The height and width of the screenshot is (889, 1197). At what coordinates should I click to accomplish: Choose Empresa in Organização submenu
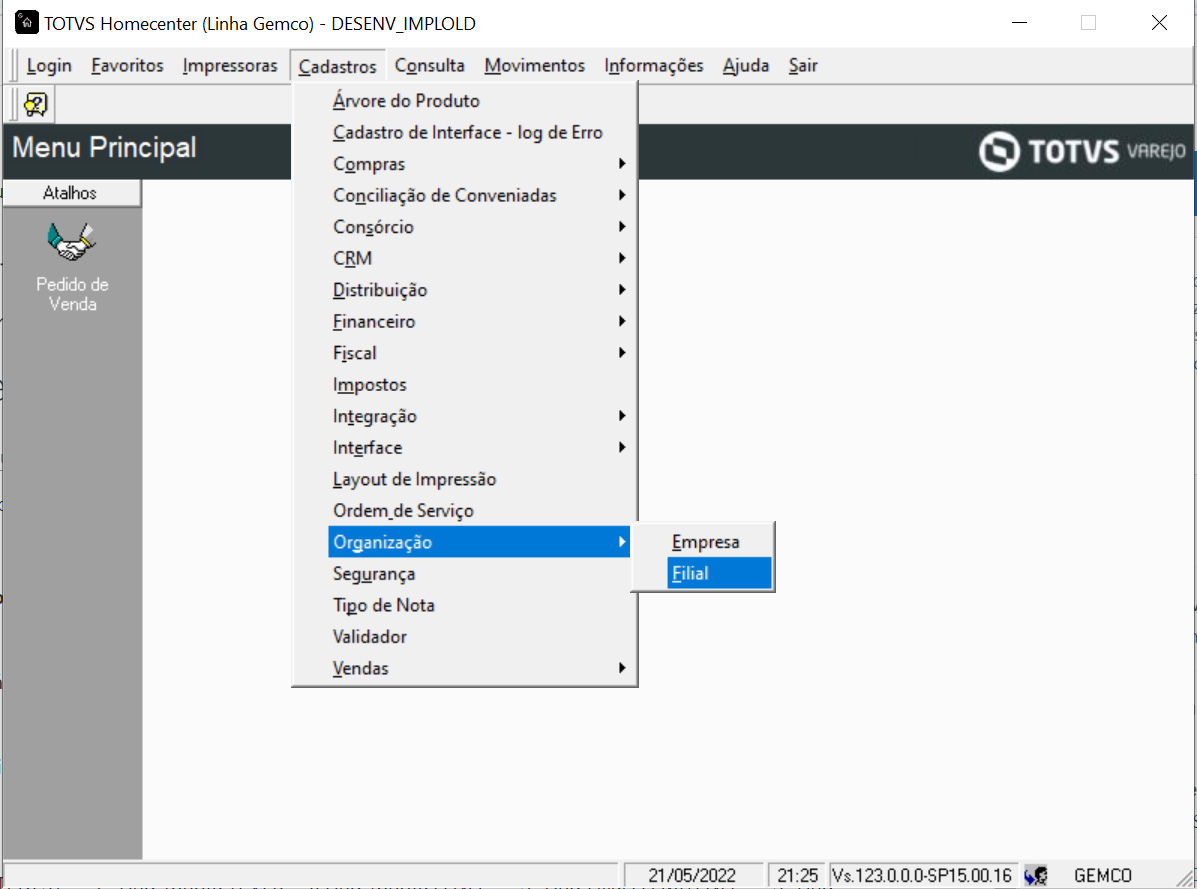pyautogui.click(x=719, y=542)
